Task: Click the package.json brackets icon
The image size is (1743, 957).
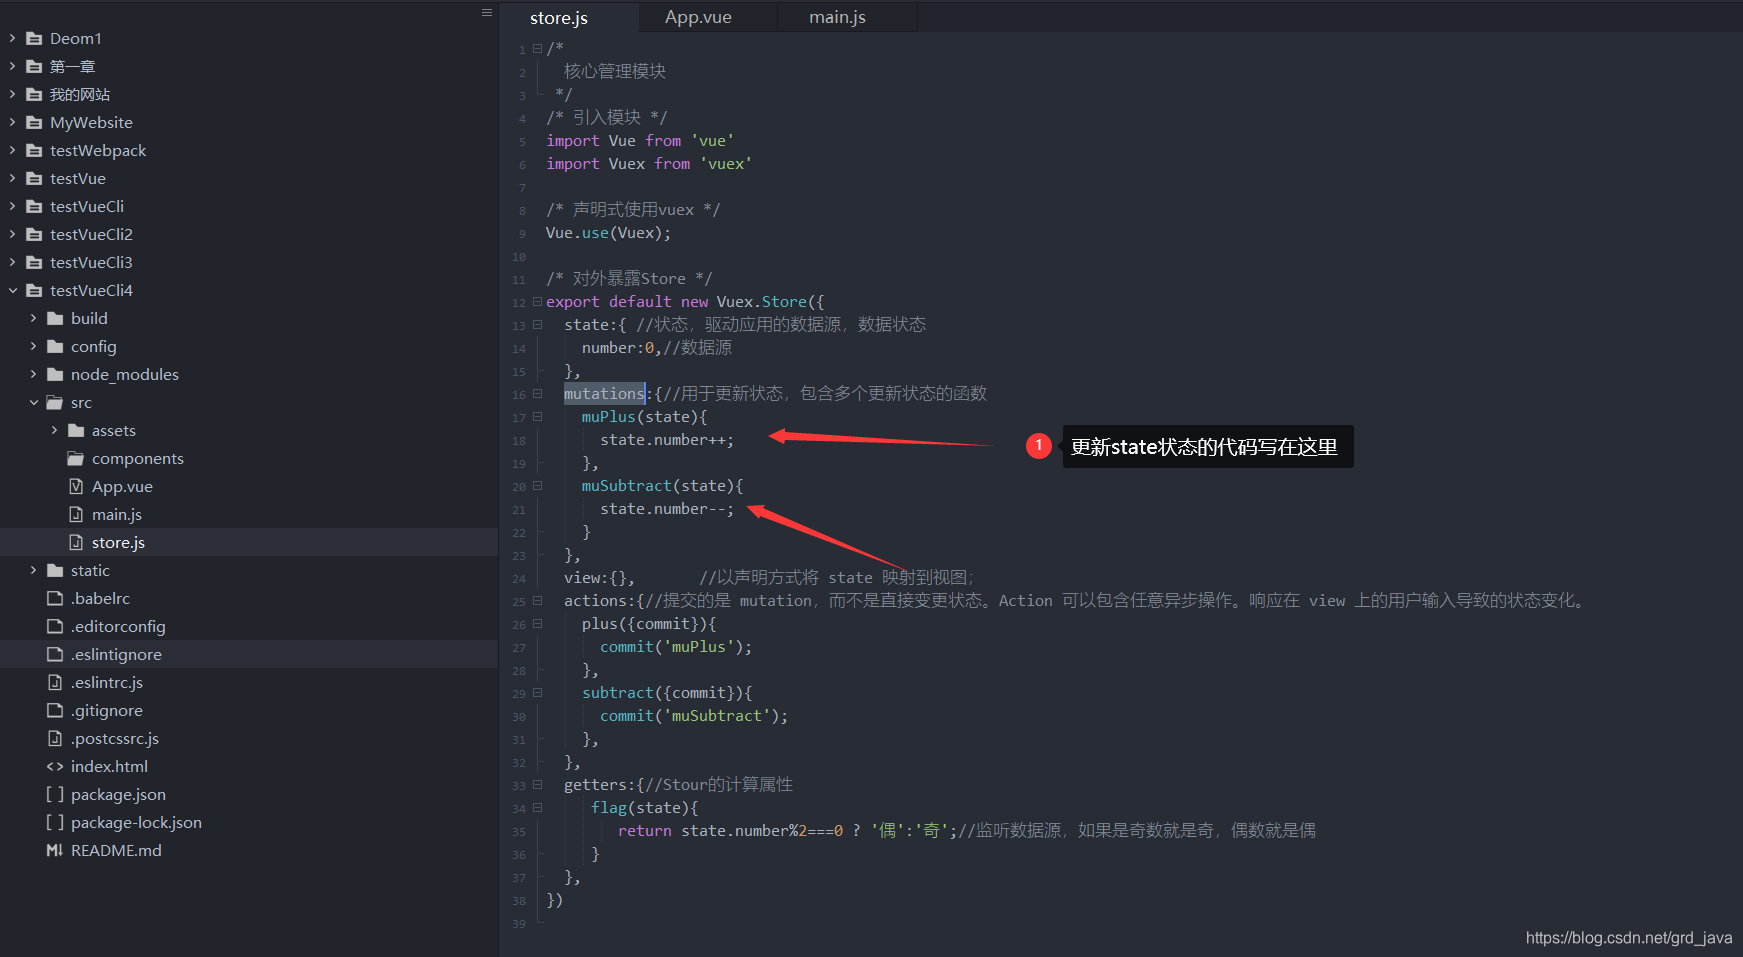Action: (55, 794)
